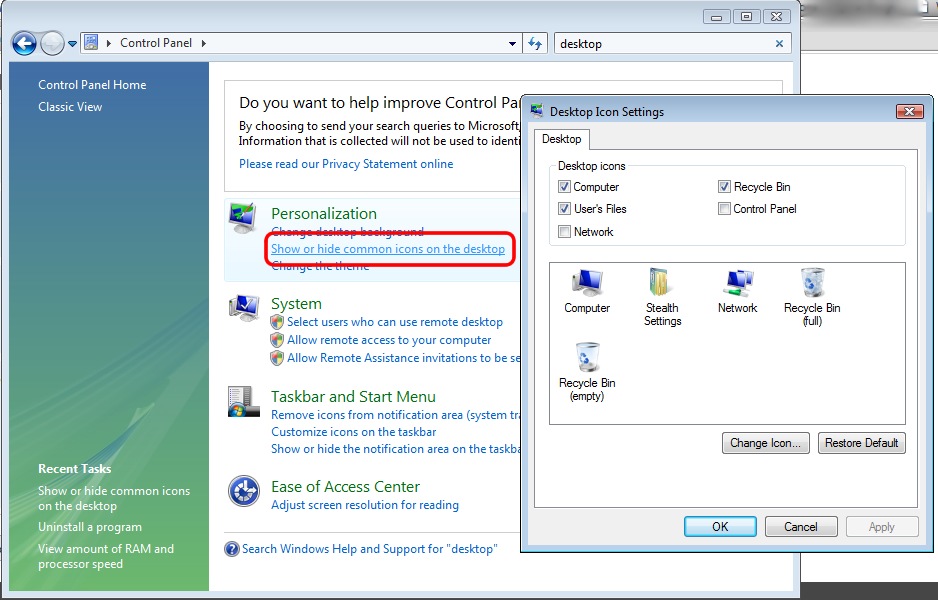Click the blue help question mark icon
Image resolution: width=938 pixels, height=600 pixels.
pyautogui.click(x=232, y=549)
